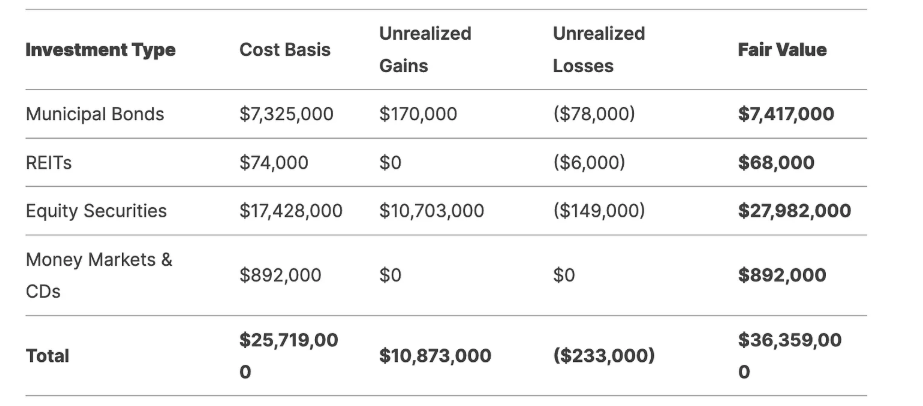Click the ($78,000) unrealized losses cell
The image size is (923, 406).
click(x=593, y=114)
